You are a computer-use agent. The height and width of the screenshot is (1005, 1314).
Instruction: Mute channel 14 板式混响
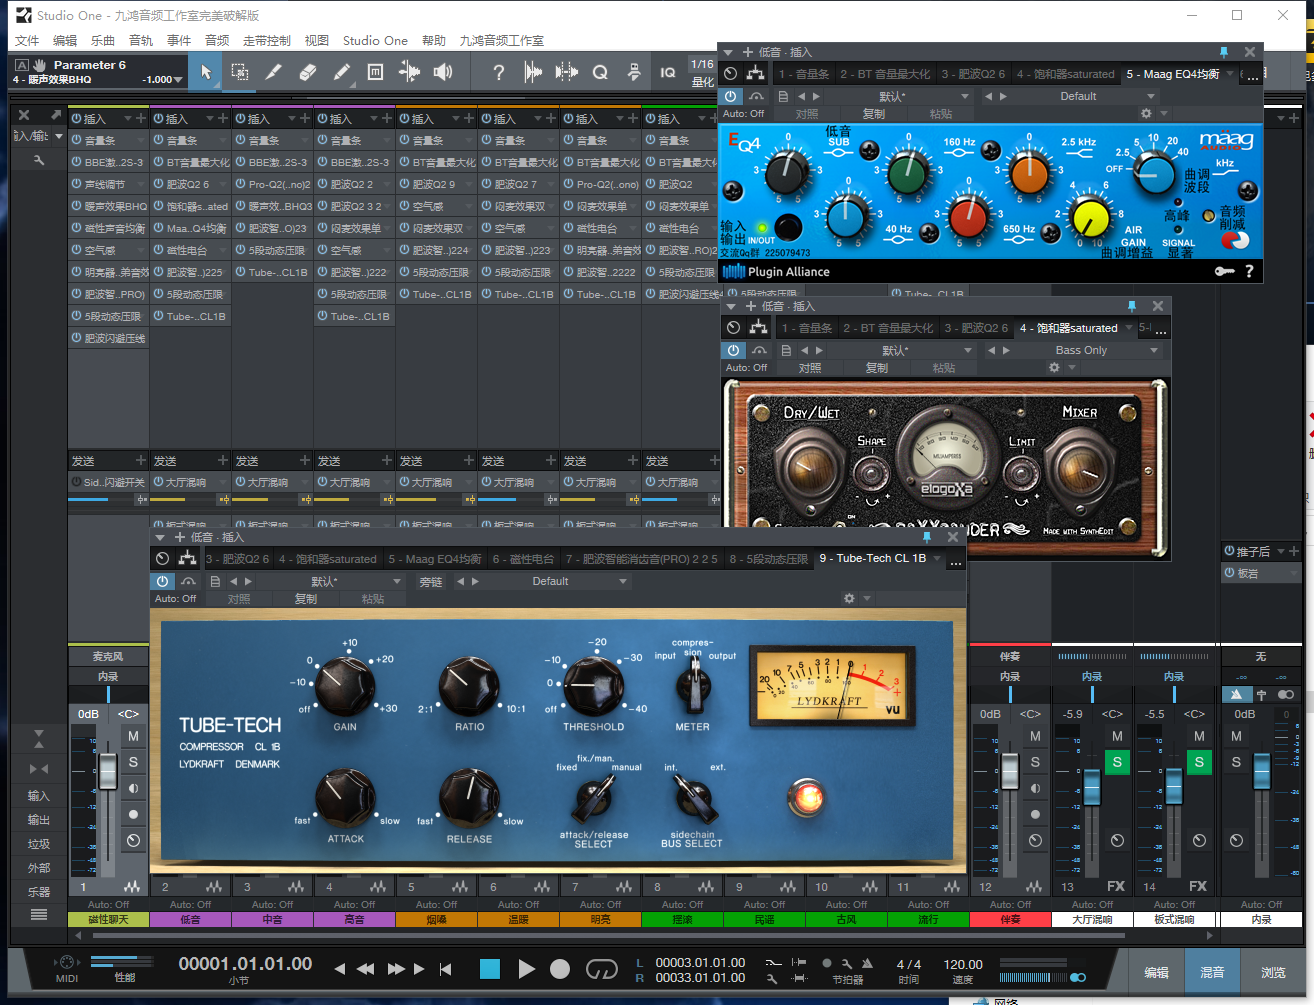(x=1199, y=736)
